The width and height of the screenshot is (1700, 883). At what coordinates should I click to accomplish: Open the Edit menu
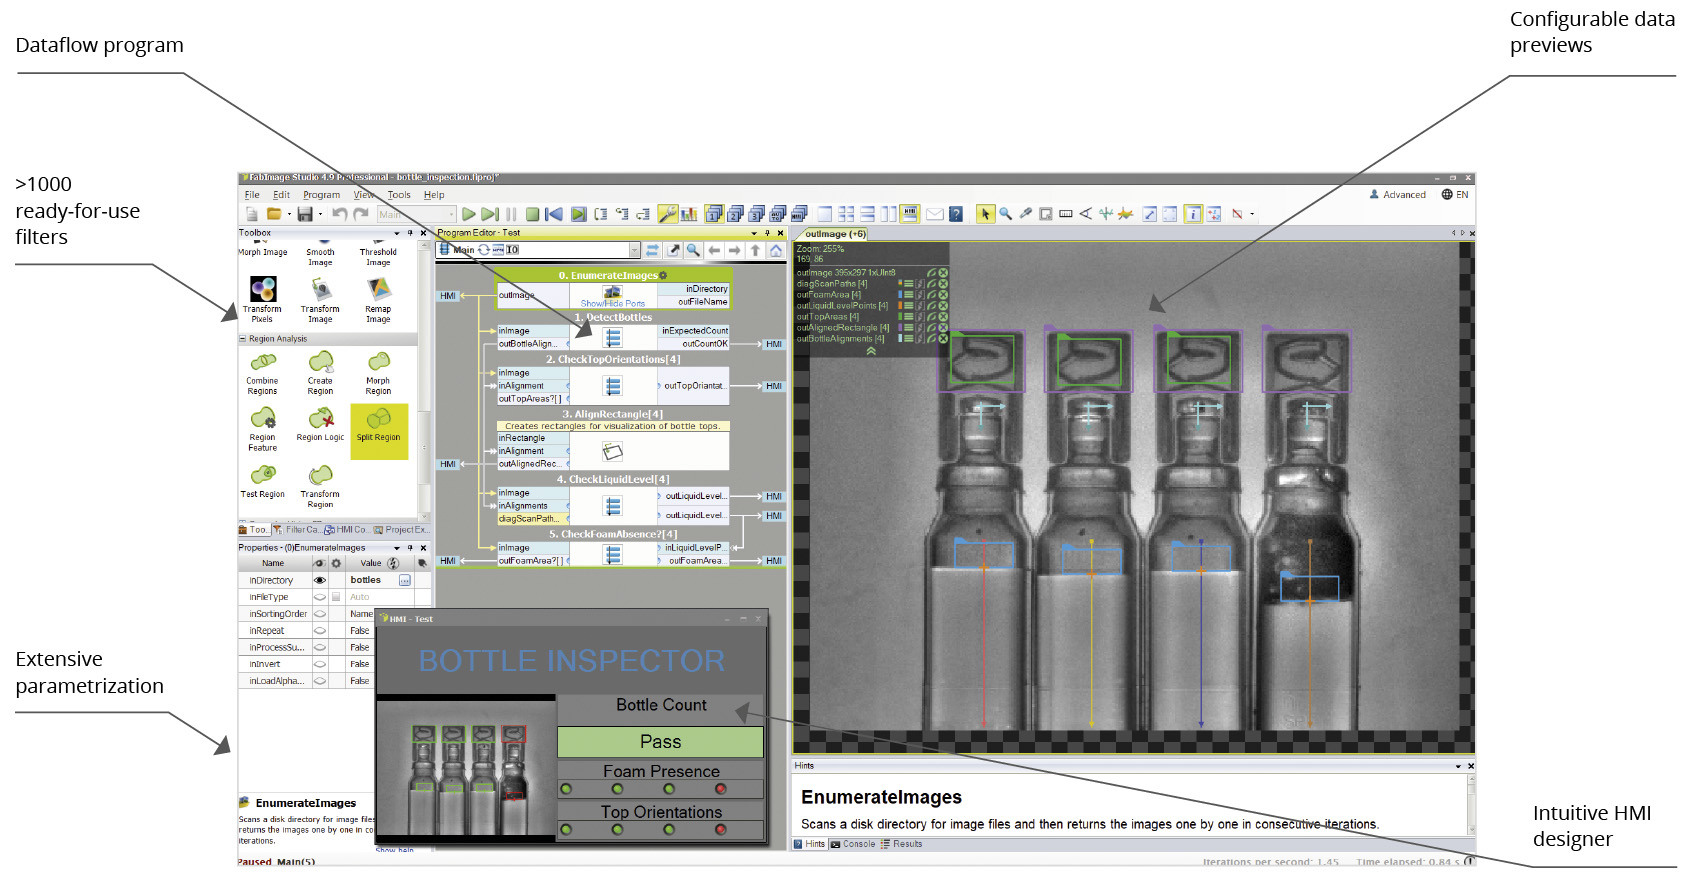point(282,195)
